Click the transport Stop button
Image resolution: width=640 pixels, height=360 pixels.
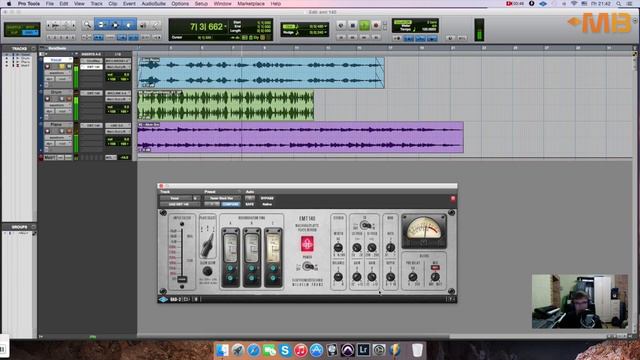[x=353, y=25]
